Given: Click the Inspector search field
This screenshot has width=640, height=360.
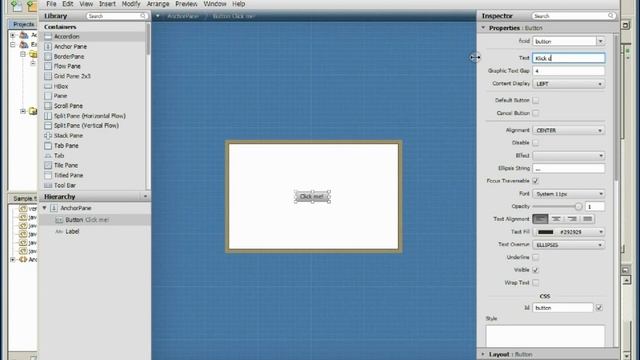Looking at the screenshot, I should point(573,16).
